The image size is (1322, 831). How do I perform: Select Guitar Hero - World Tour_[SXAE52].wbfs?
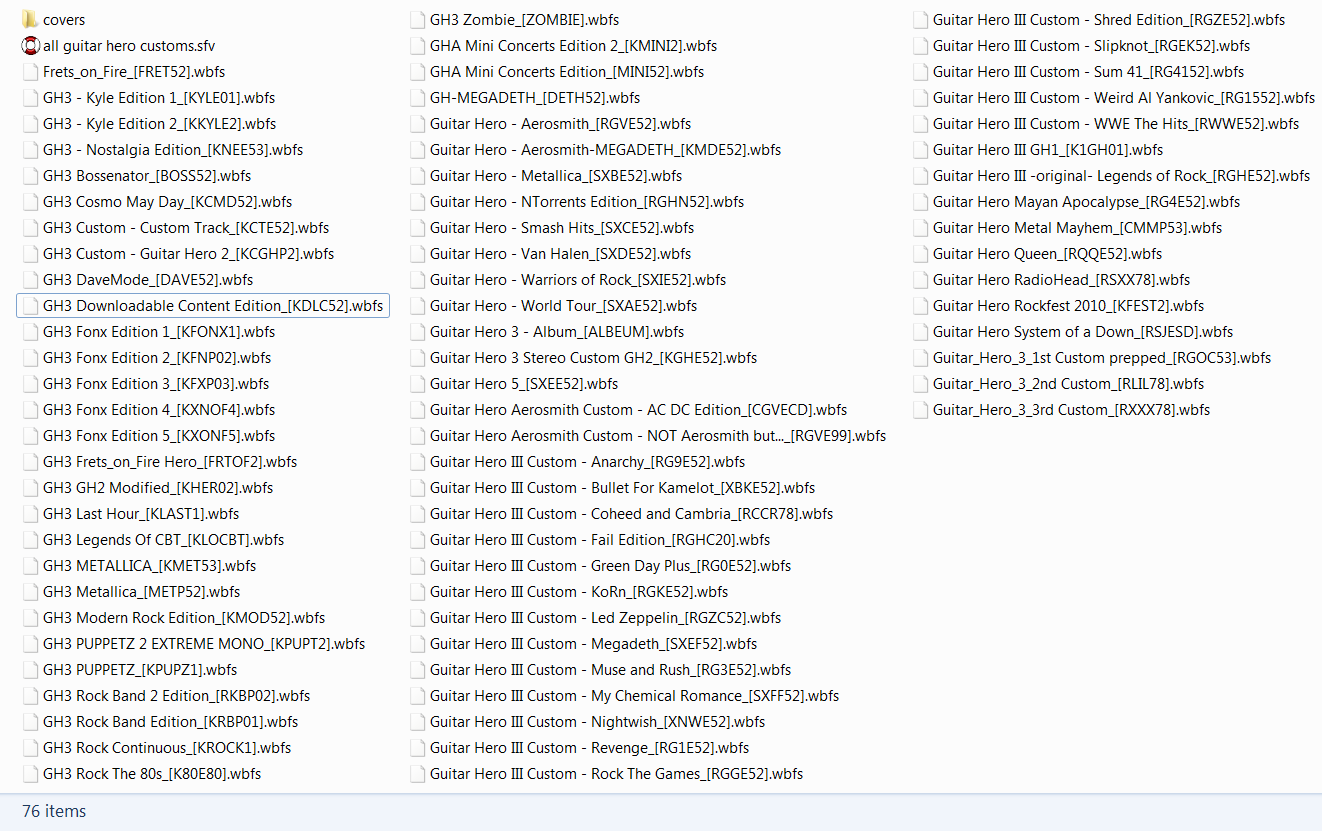(564, 306)
